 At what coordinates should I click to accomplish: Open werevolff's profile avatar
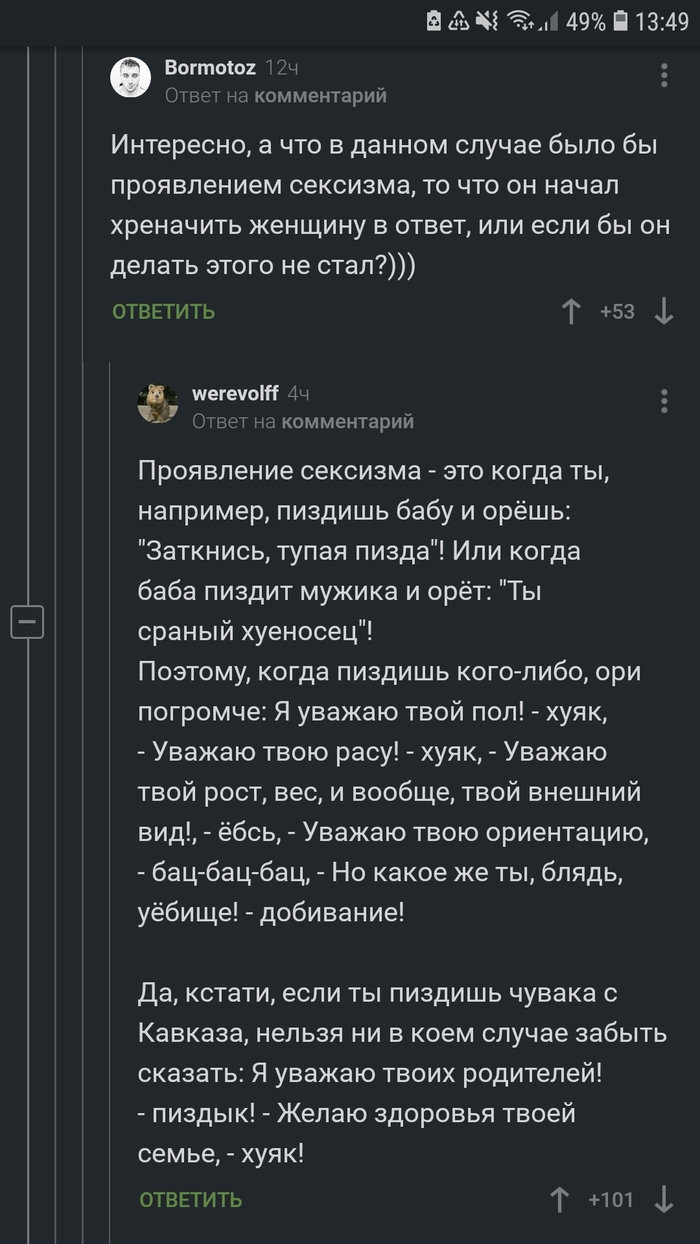point(158,402)
